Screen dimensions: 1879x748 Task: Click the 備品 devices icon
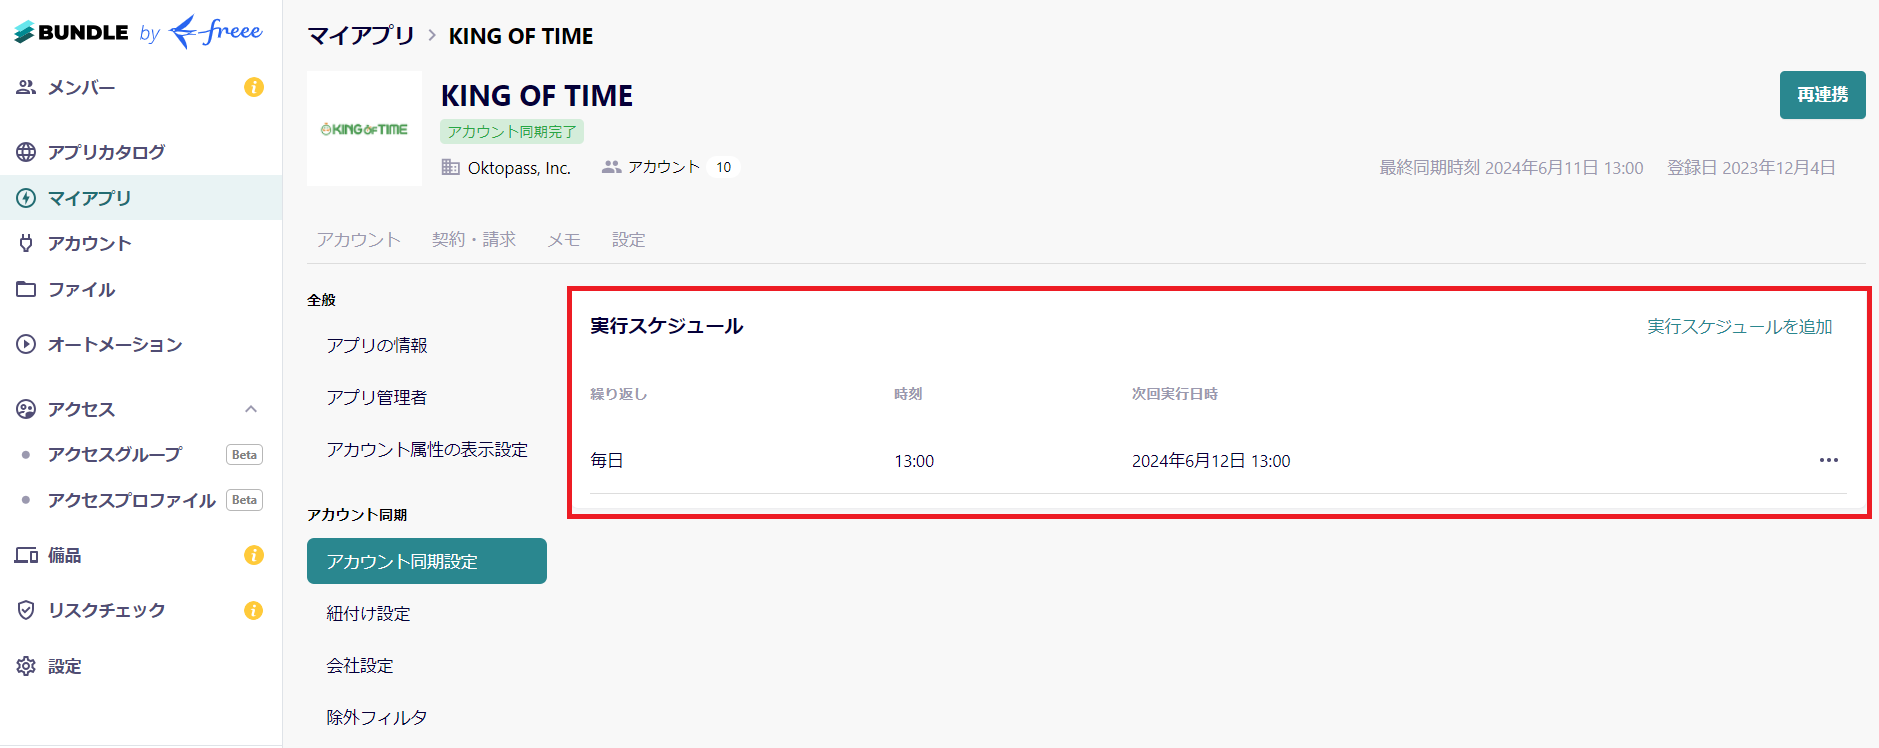coord(26,555)
